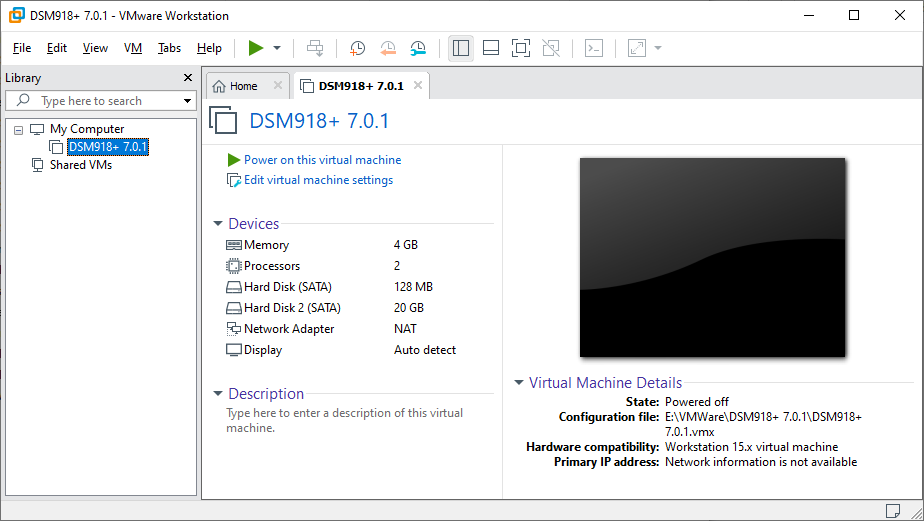Click the Display device row
The height and width of the screenshot is (521, 924).
[263, 350]
